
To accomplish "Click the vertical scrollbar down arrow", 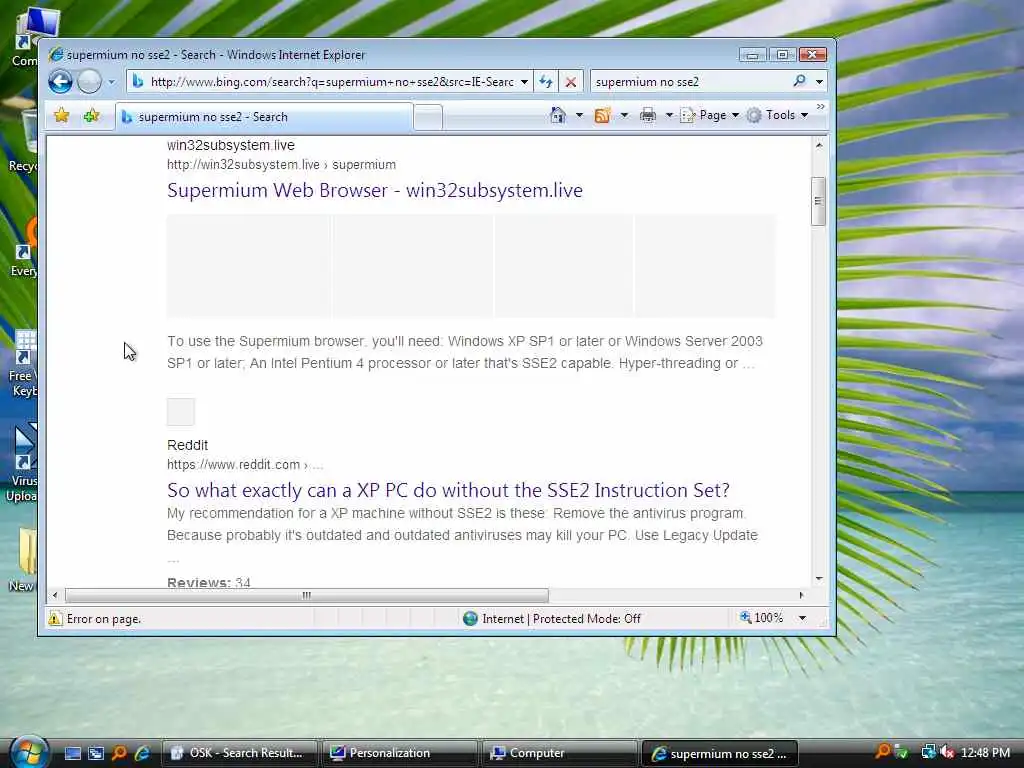I will click(819, 579).
